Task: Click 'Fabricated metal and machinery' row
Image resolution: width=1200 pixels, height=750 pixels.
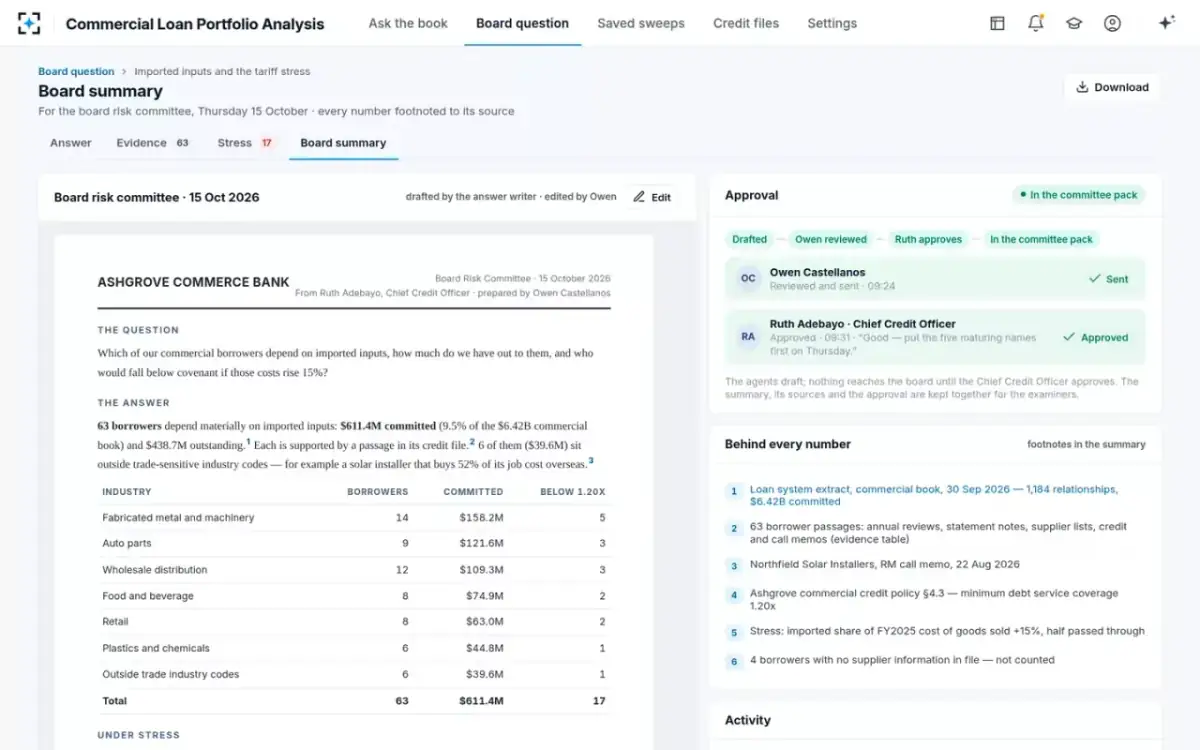Action: 353,518
